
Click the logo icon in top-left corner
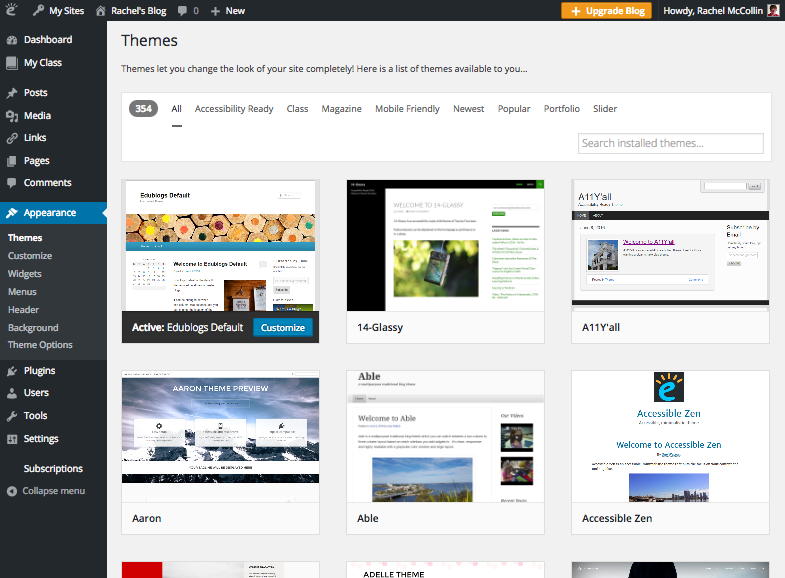point(12,10)
